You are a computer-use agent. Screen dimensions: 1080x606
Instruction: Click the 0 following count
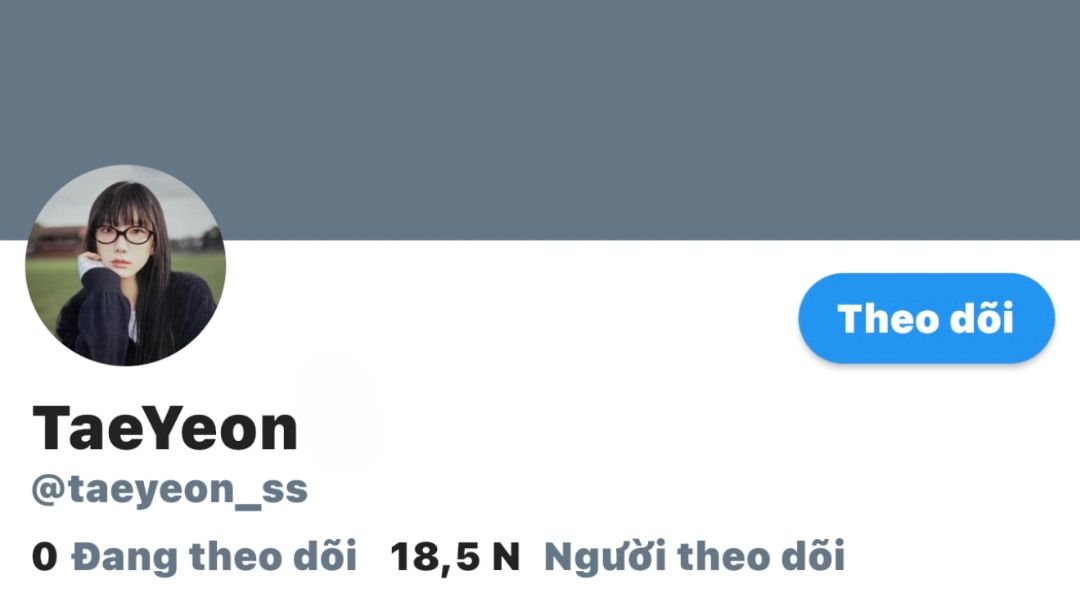pos(45,556)
